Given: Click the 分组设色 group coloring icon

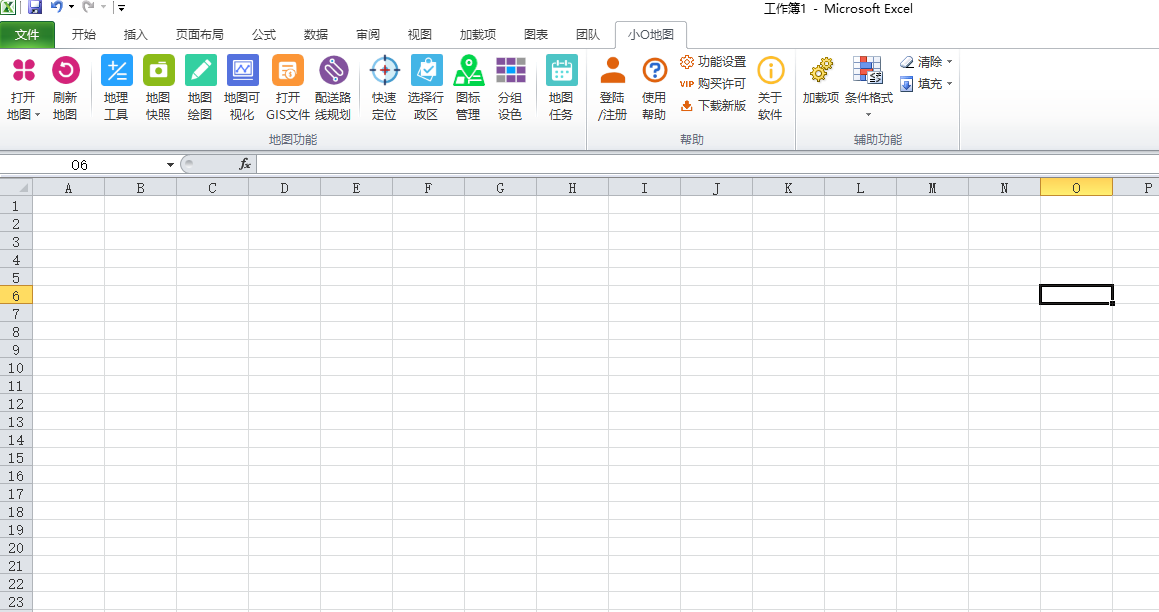Looking at the screenshot, I should tap(510, 70).
